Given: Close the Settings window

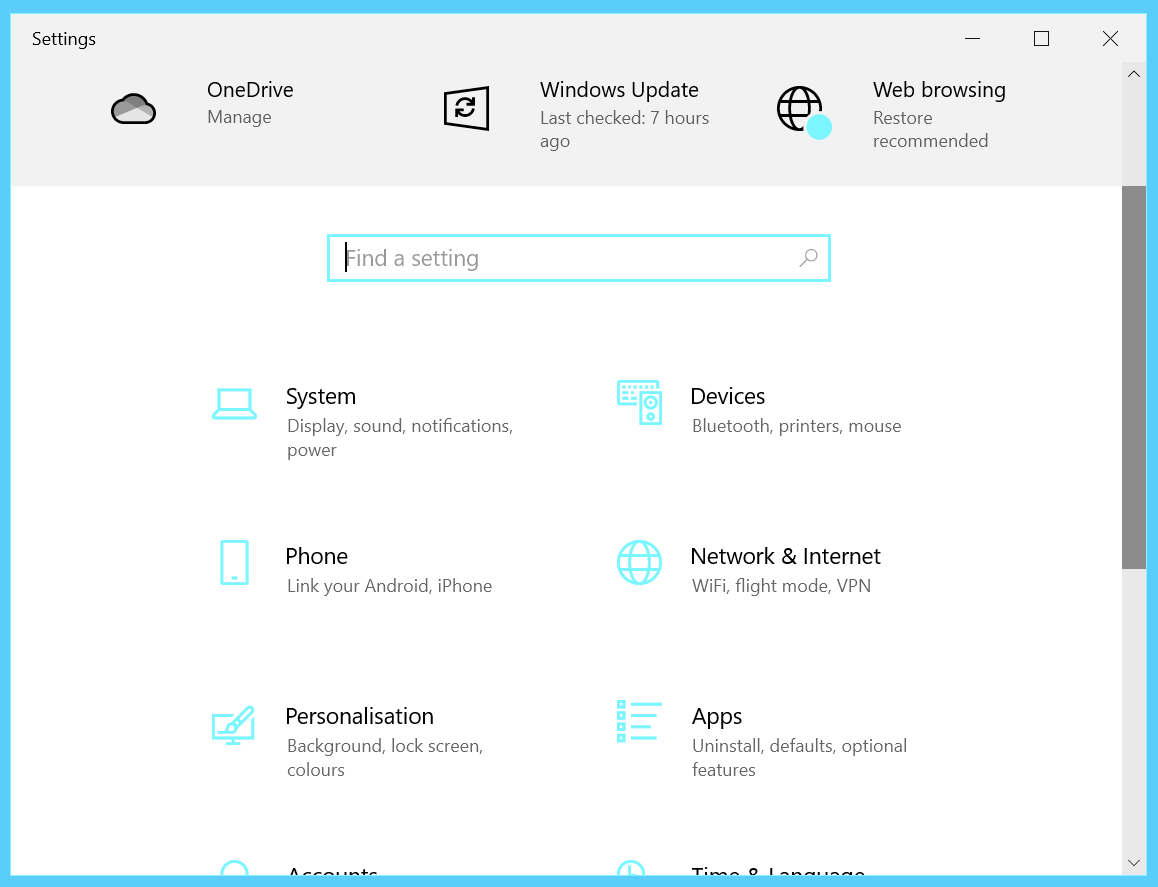Looking at the screenshot, I should 1110,38.
